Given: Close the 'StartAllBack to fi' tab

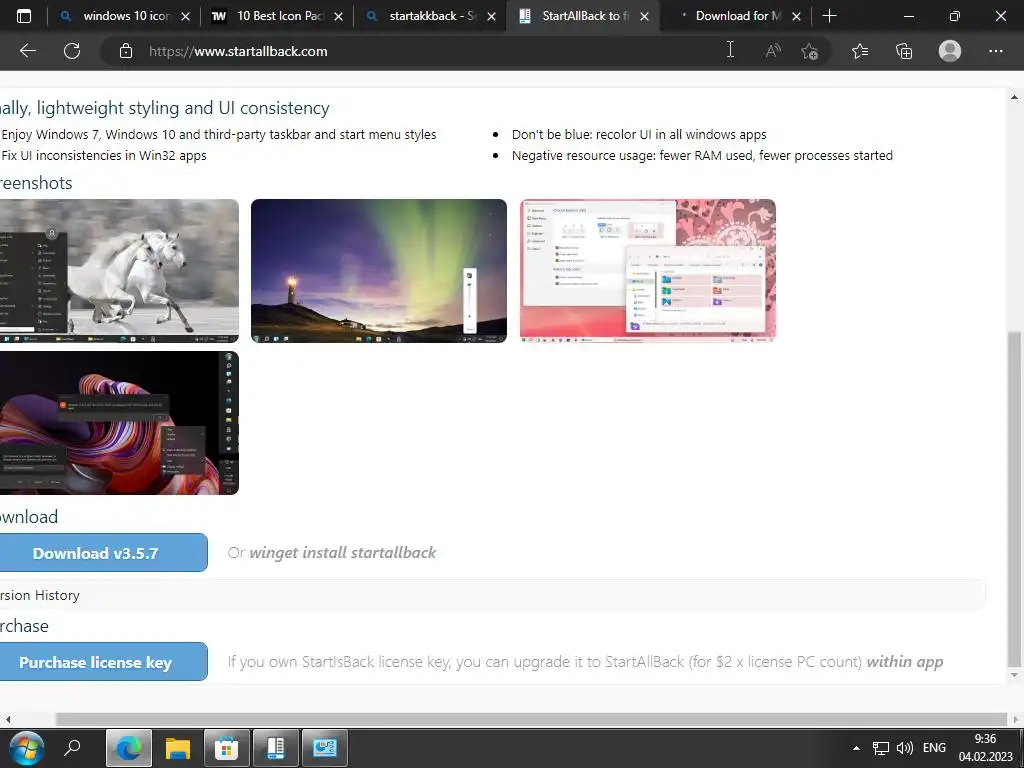Looking at the screenshot, I should coord(645,16).
